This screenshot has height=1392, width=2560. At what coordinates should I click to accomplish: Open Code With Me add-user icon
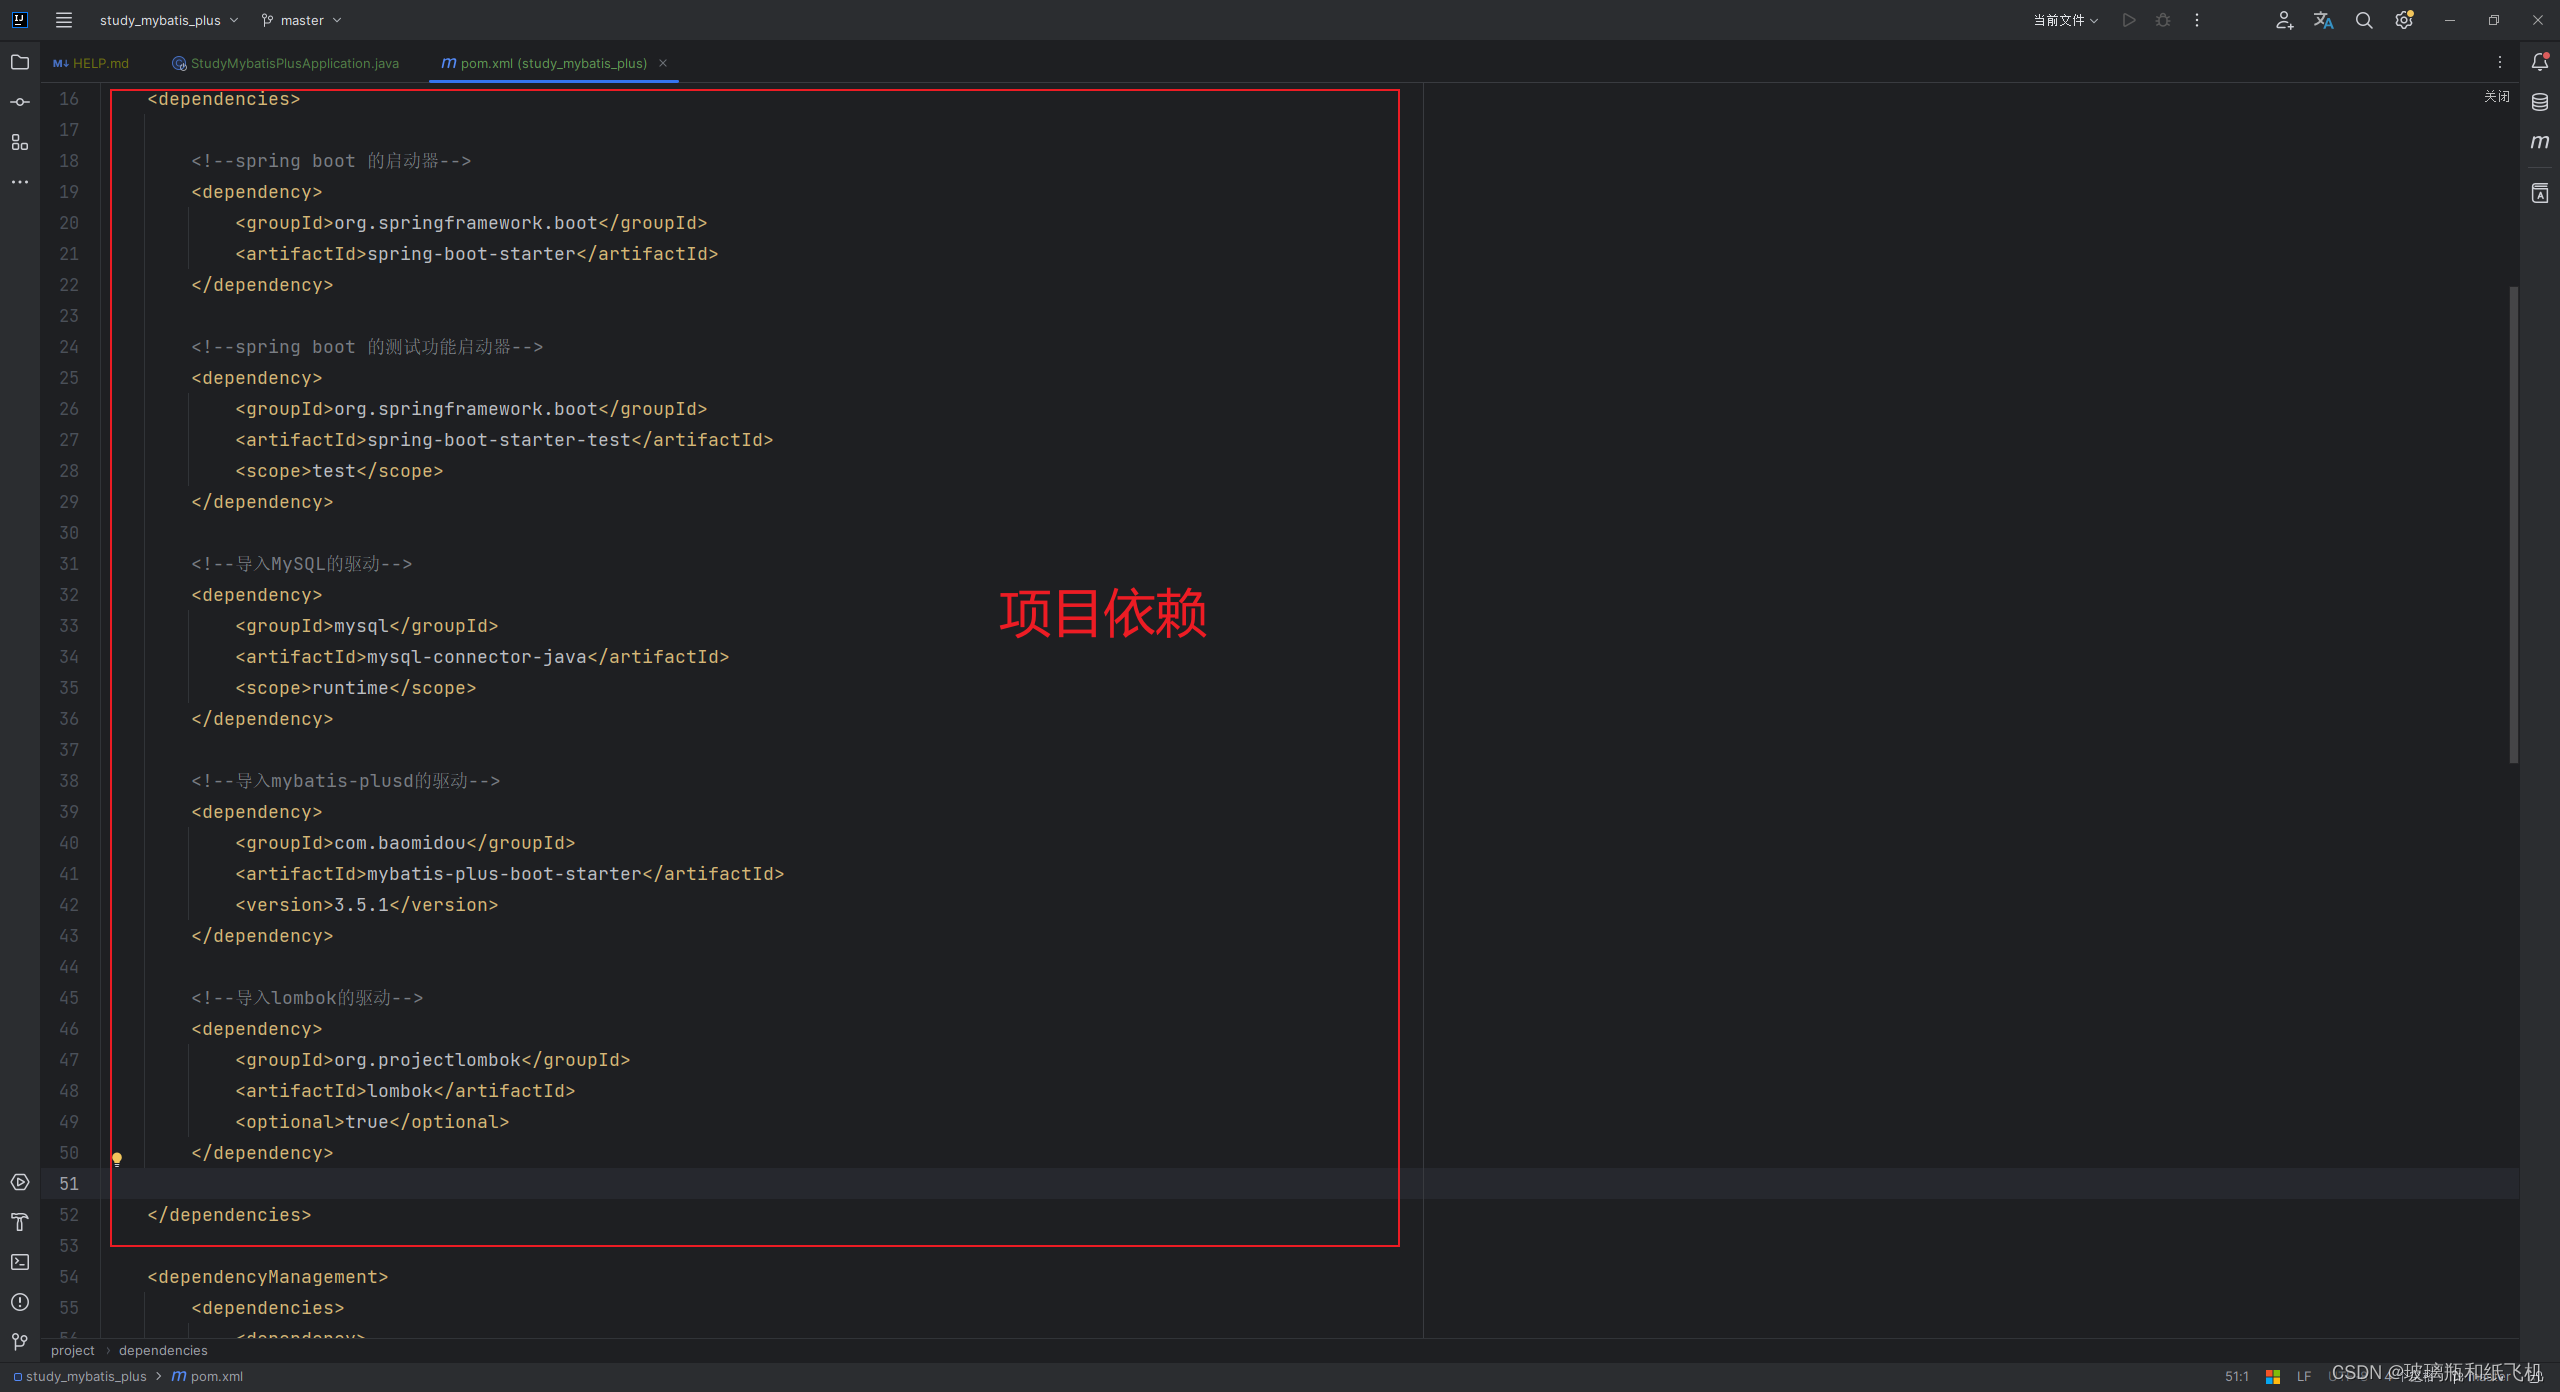2284,20
